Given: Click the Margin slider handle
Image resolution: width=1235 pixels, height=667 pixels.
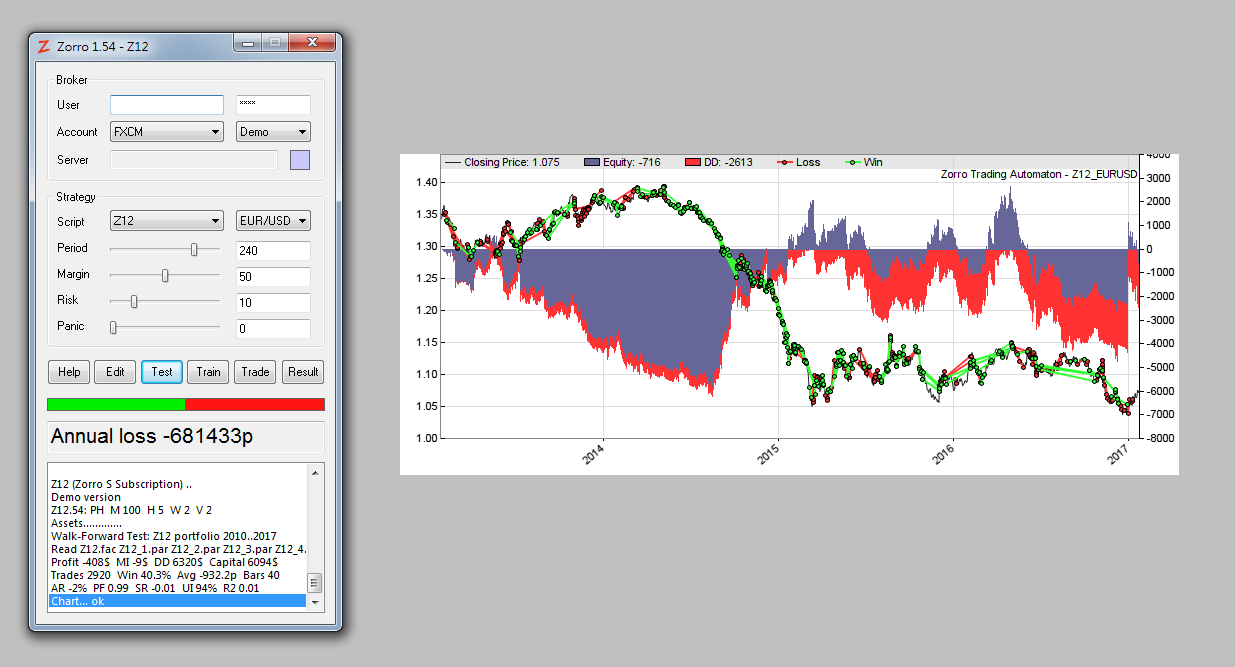Looking at the screenshot, I should point(165,275).
